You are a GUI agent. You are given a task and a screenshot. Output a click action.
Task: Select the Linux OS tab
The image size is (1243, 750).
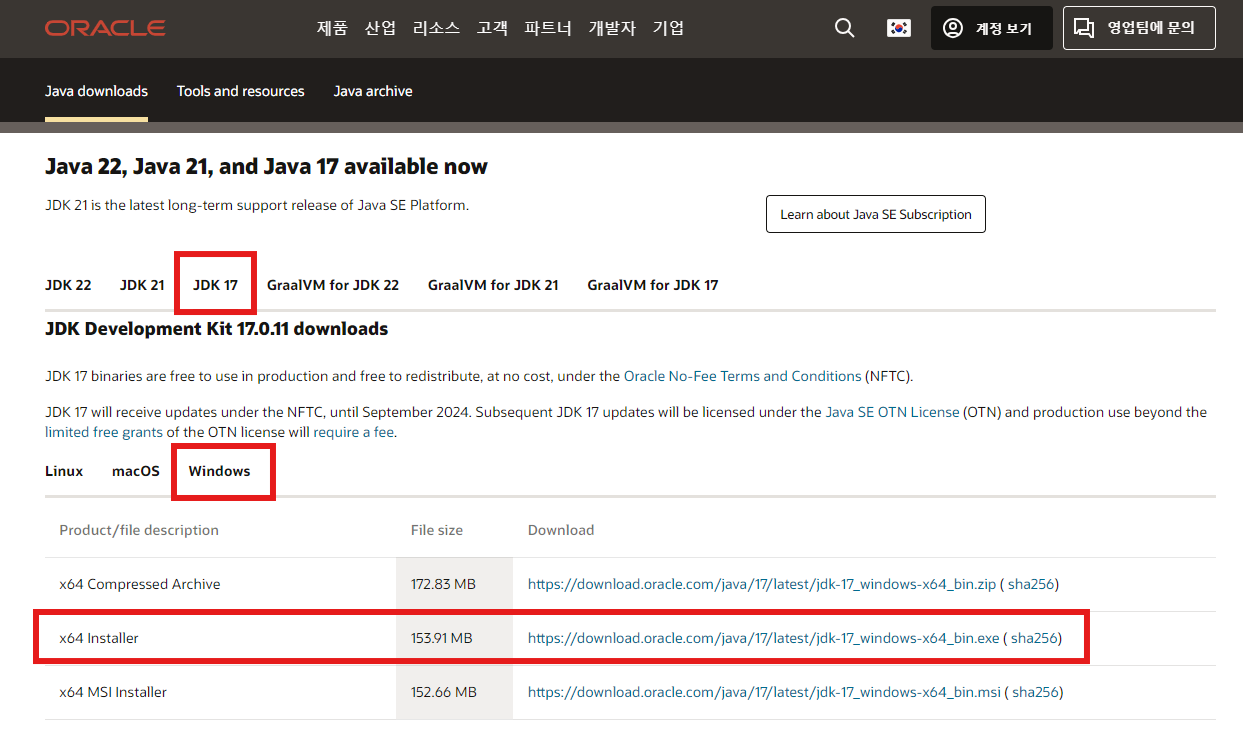tap(64, 471)
